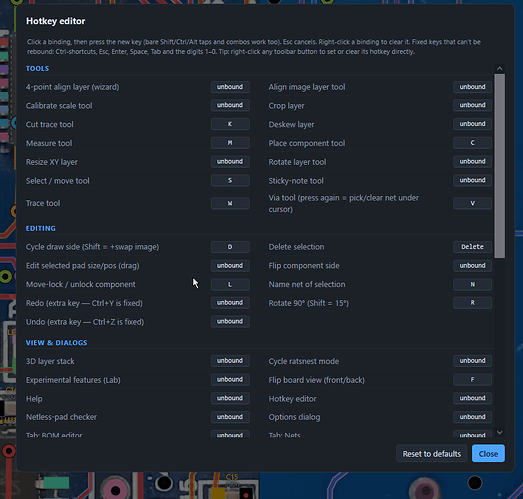Viewport: 523px width, 499px height.
Task: Set a binding for Options dialog
Action: pos(472,417)
